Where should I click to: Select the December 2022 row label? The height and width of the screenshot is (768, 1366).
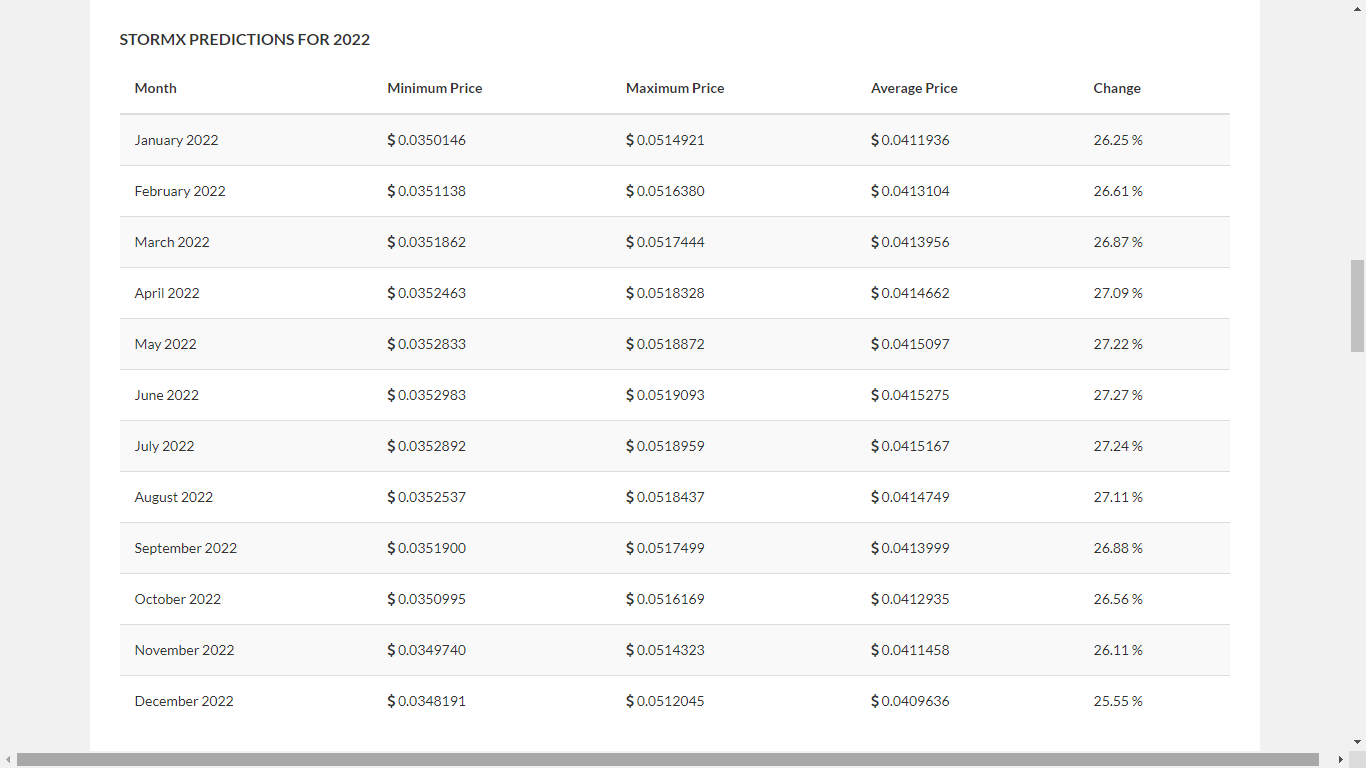point(184,701)
